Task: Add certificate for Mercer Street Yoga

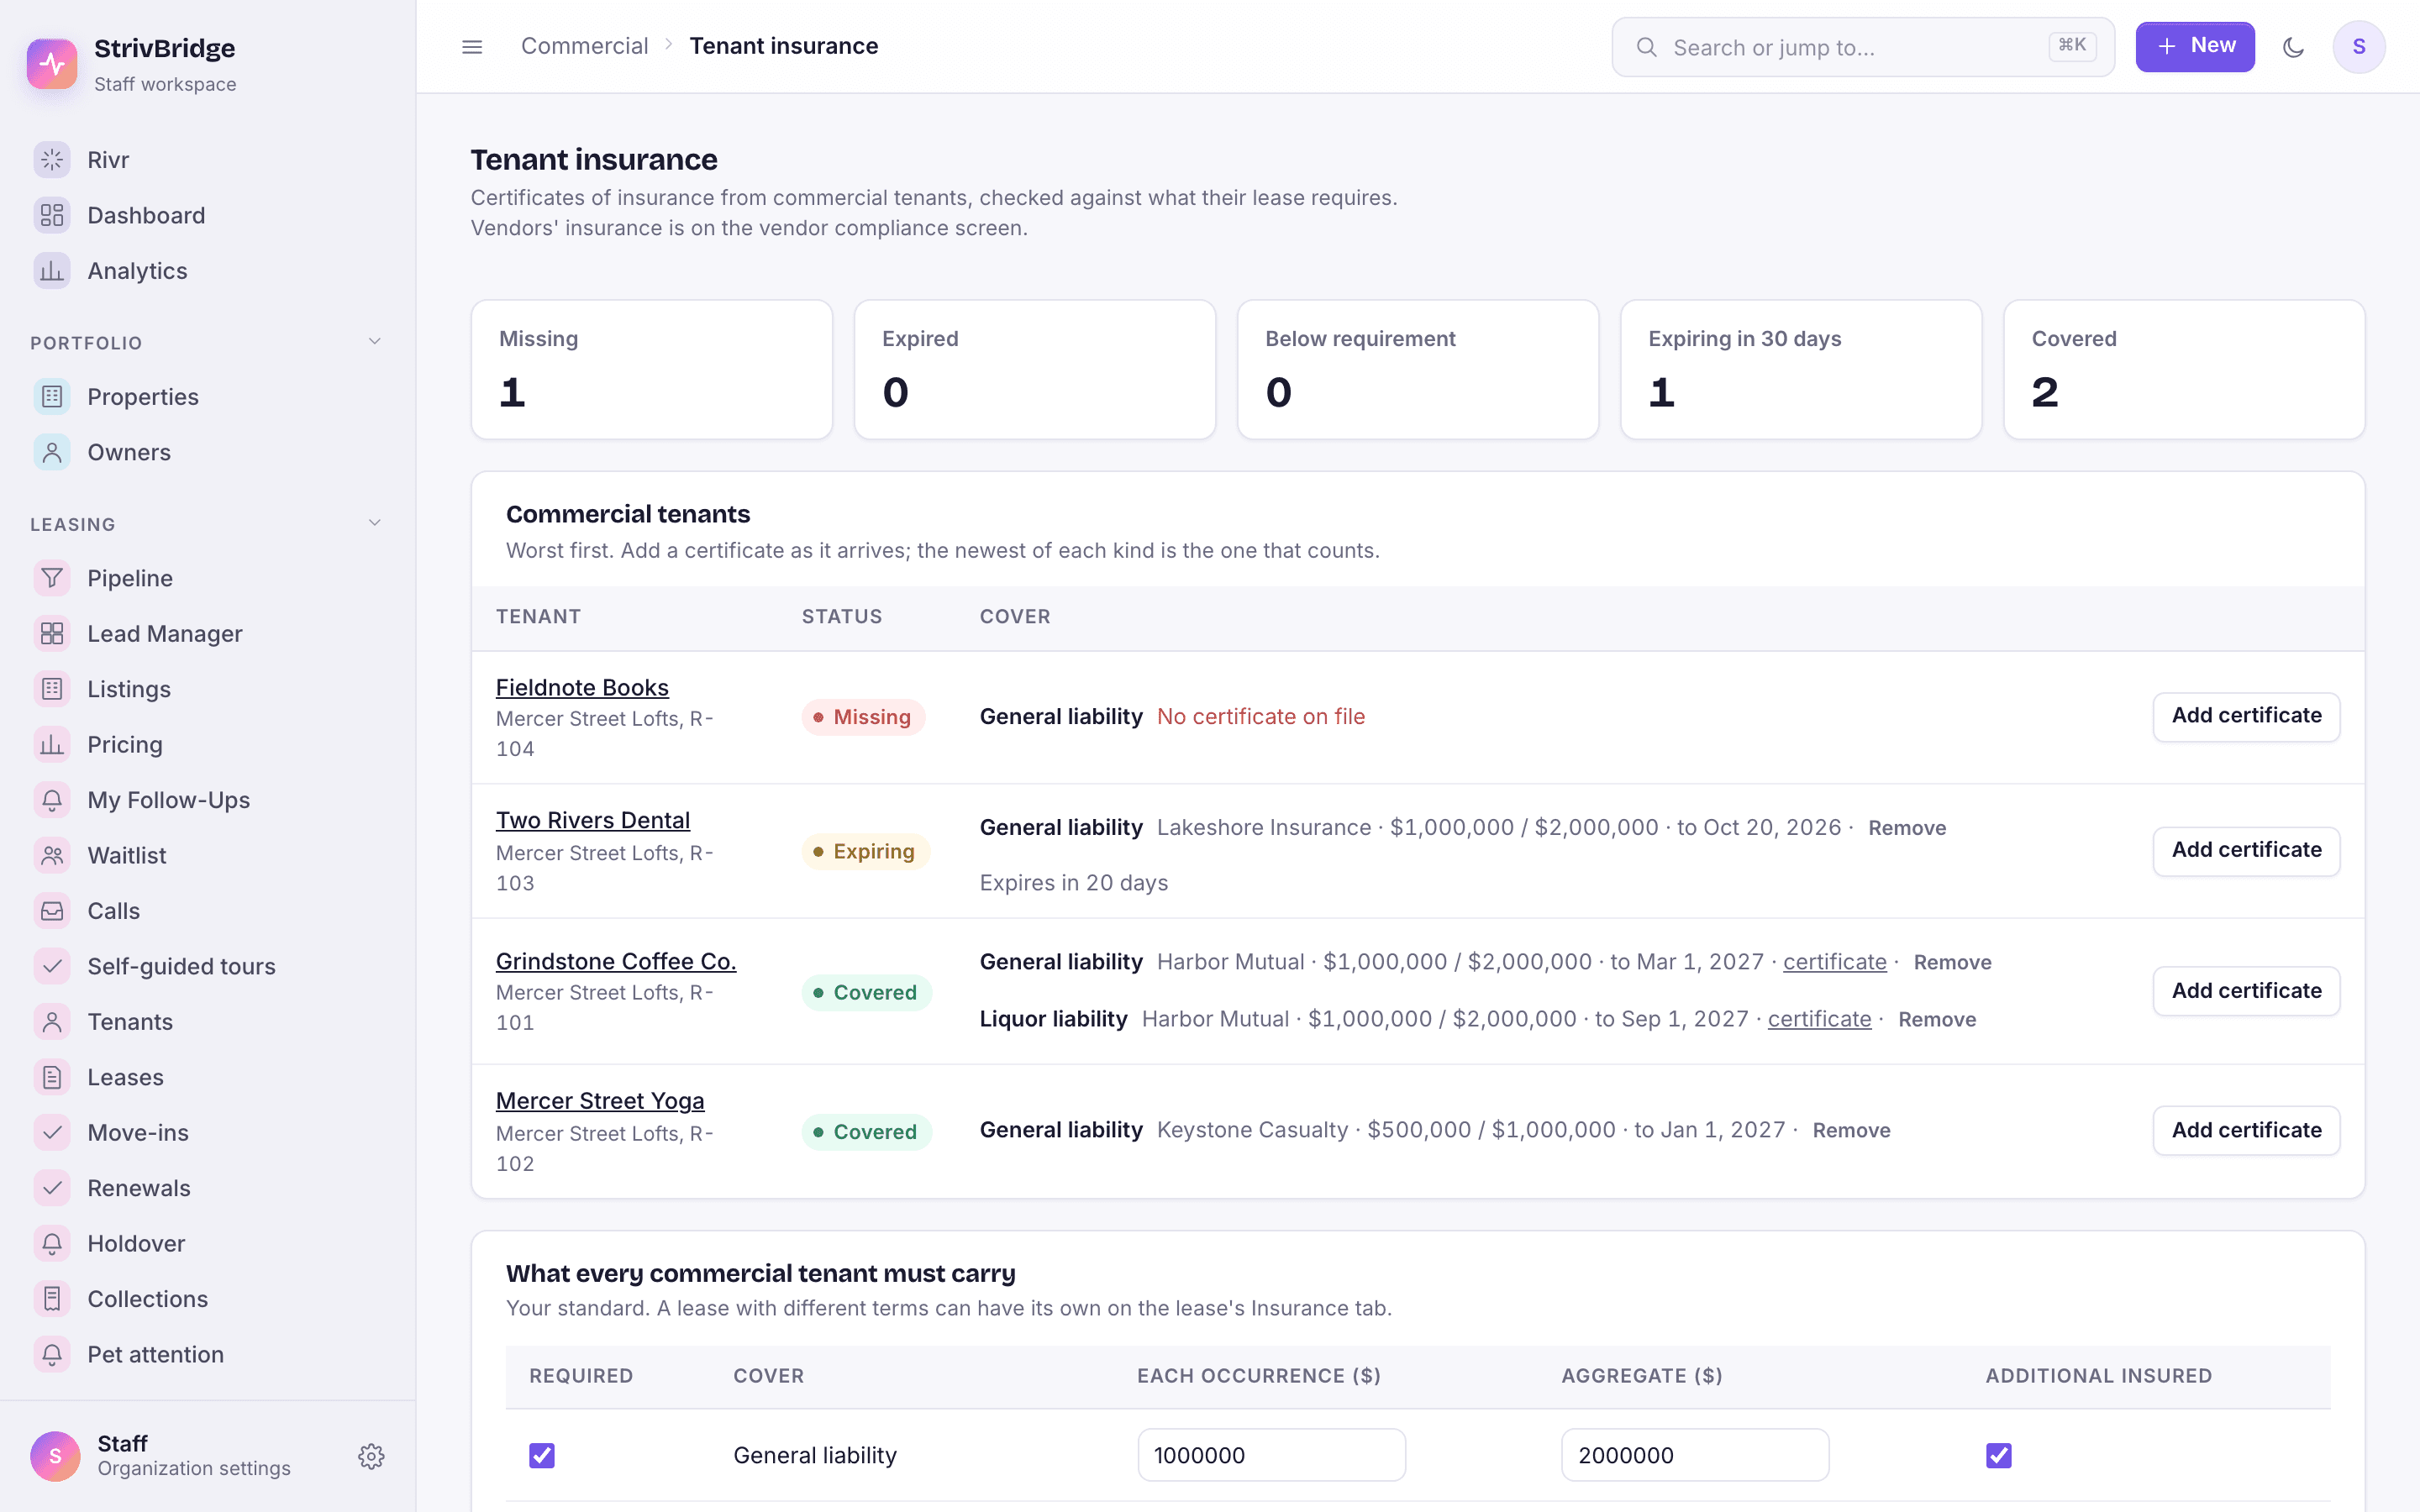Action: 2246,1130
